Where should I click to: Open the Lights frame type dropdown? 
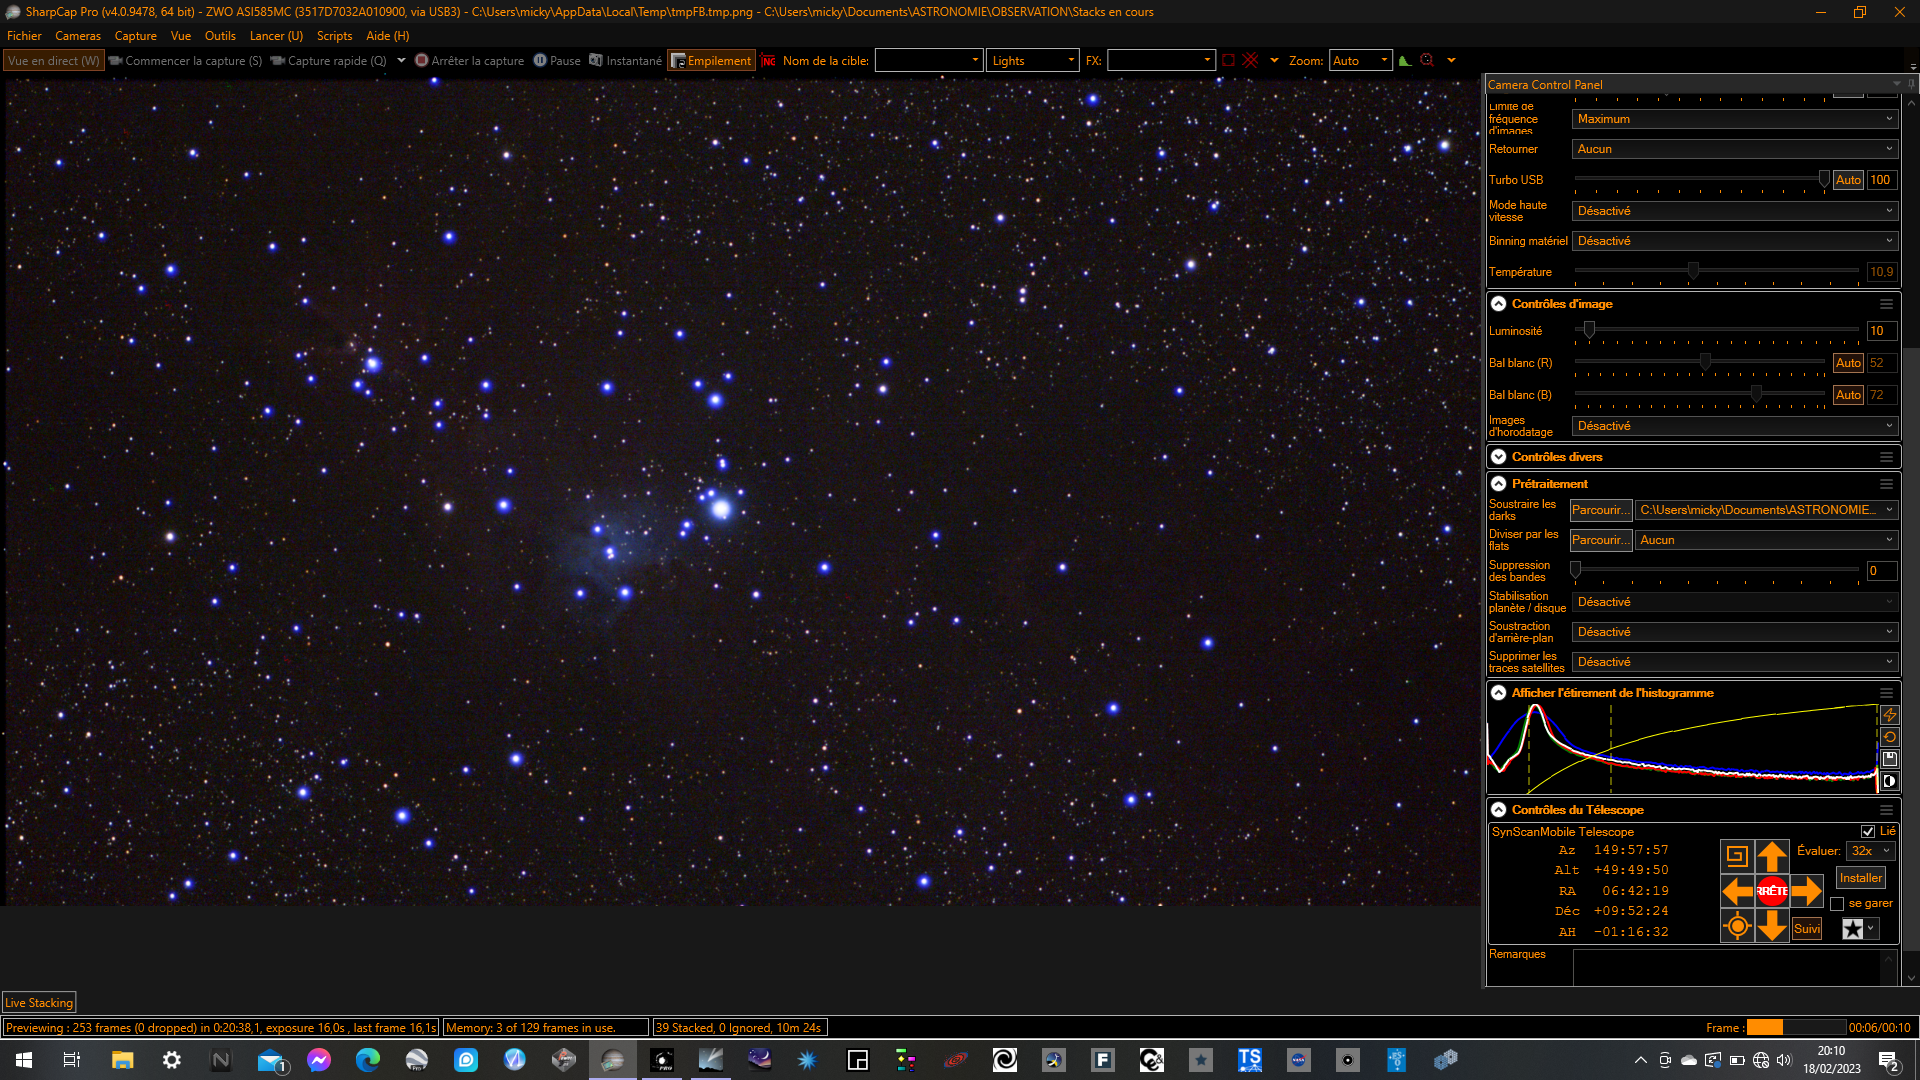(1033, 61)
